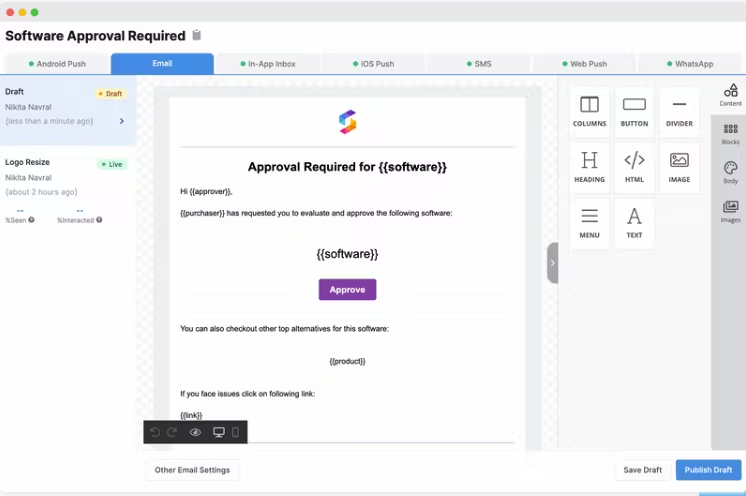Select the HTML content block
746x496 pixels.
point(634,167)
